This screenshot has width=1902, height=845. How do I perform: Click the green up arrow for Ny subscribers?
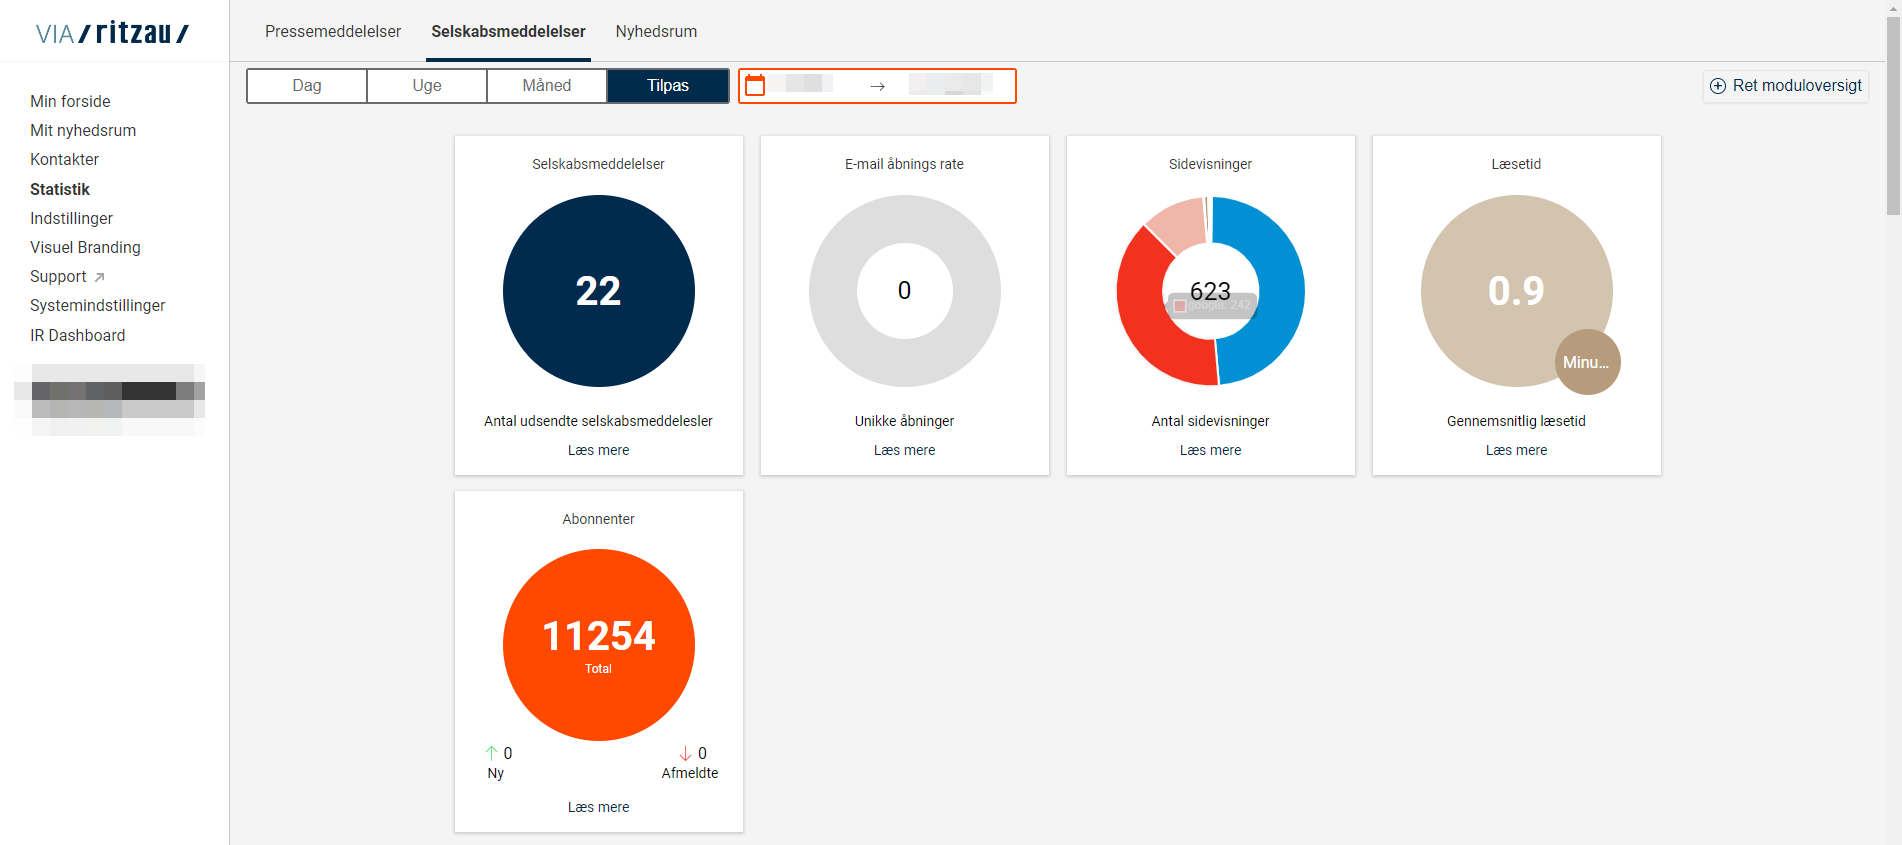coord(491,753)
